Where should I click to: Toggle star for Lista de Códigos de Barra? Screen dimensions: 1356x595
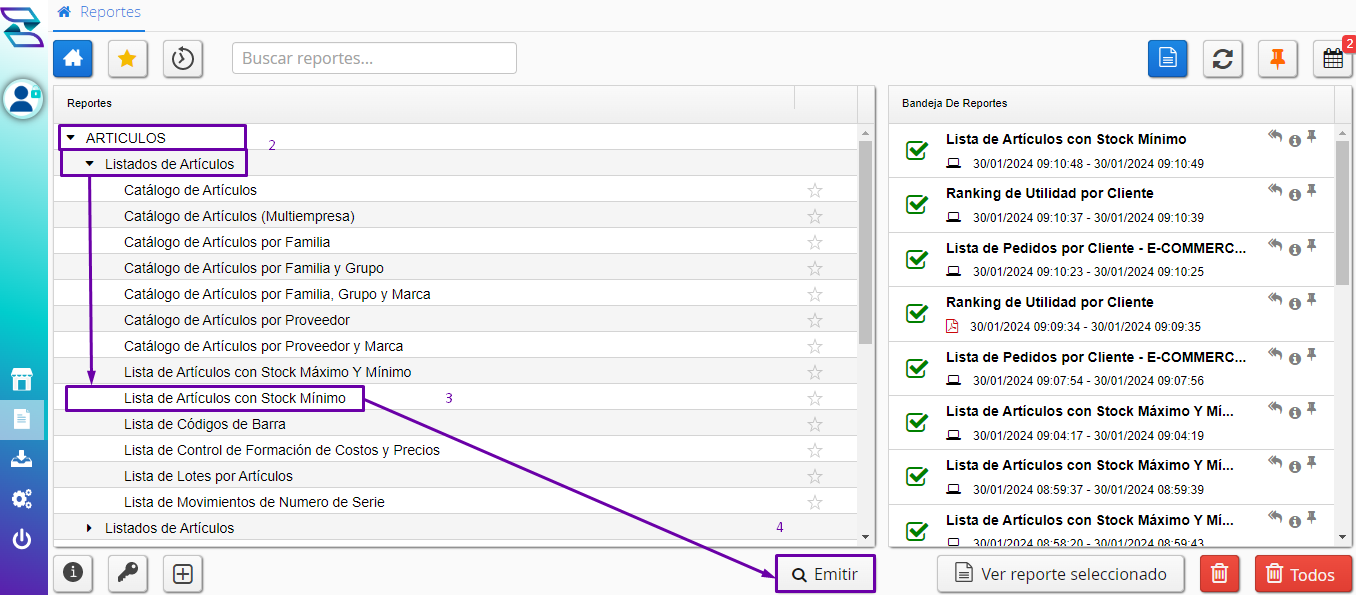[815, 424]
